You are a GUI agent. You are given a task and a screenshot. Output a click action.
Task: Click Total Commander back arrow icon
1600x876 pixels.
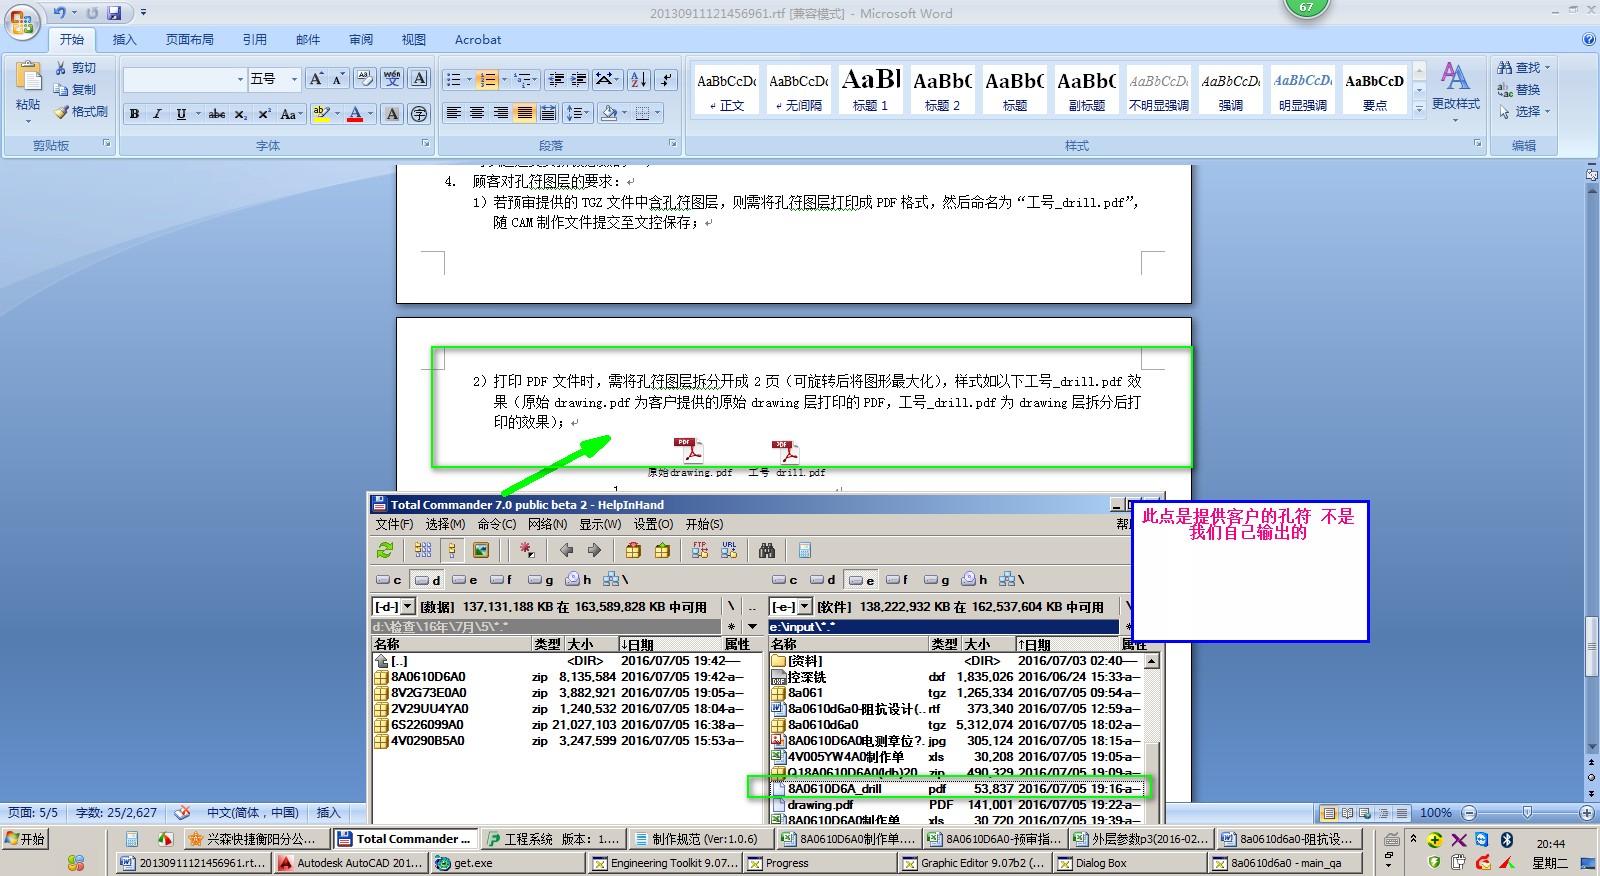coord(567,550)
